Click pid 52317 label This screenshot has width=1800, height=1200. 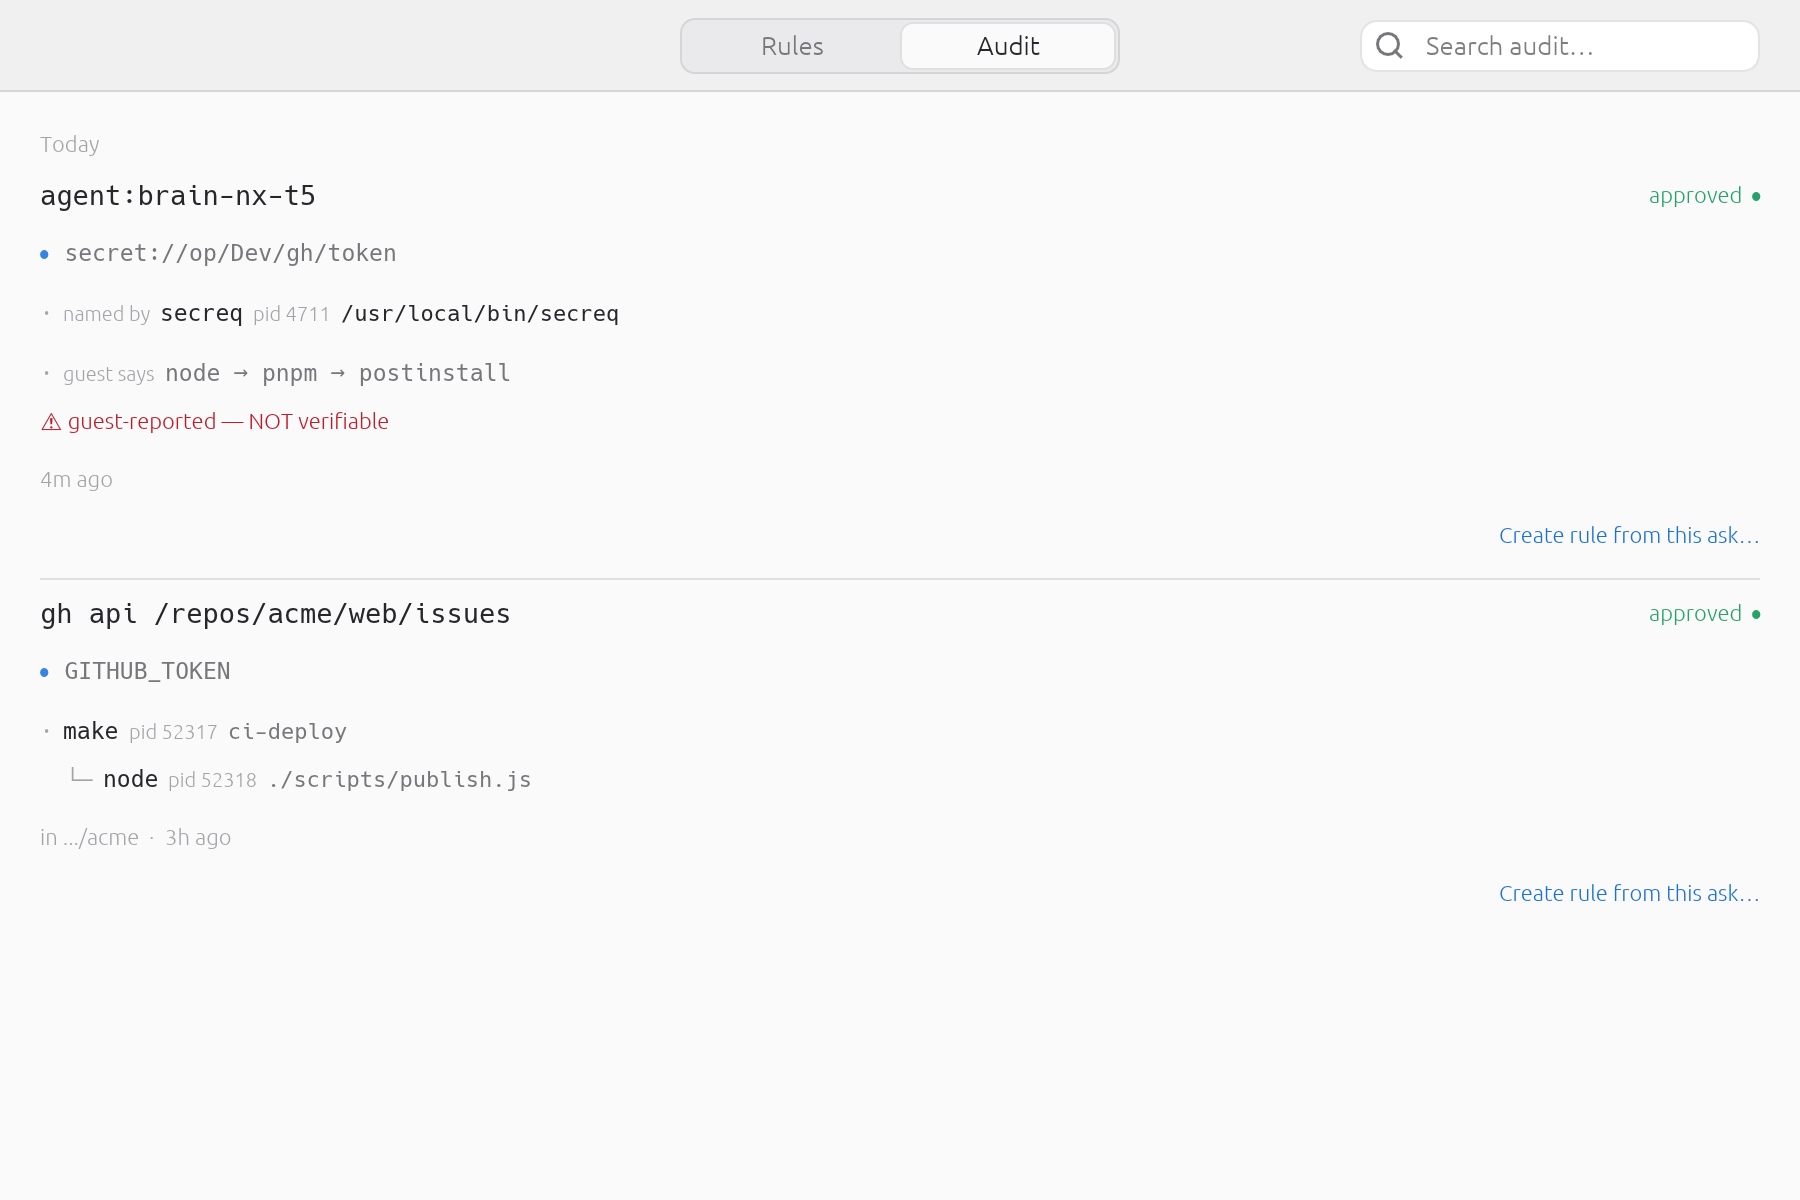click(x=173, y=732)
